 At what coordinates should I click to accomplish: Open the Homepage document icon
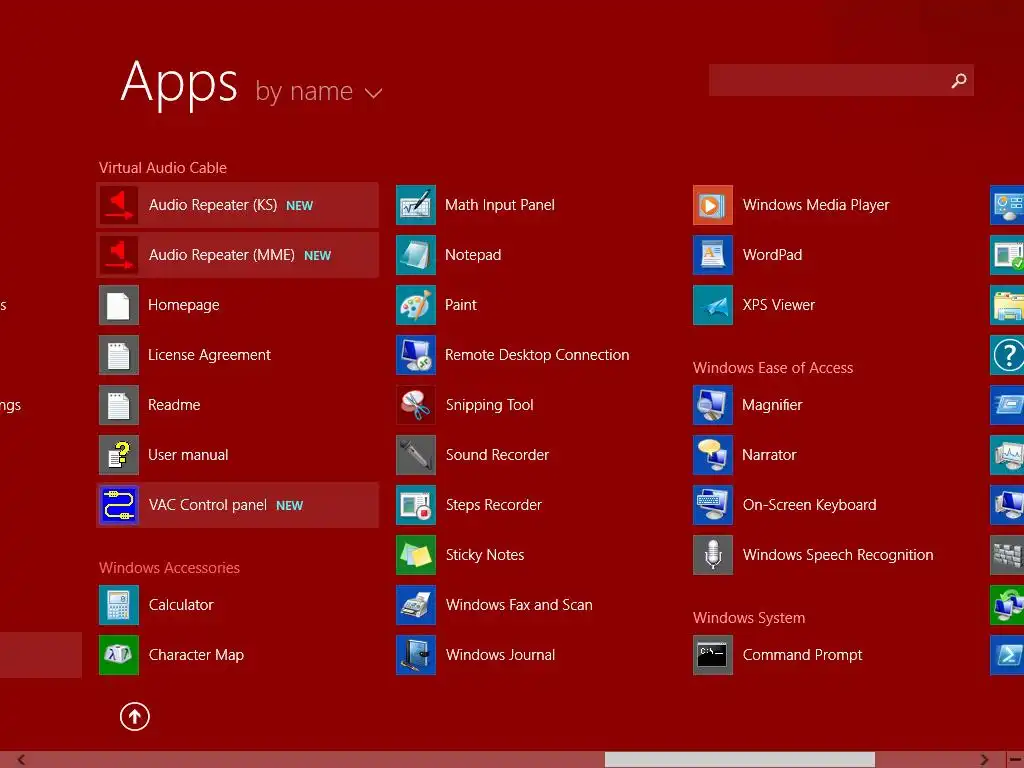(119, 305)
